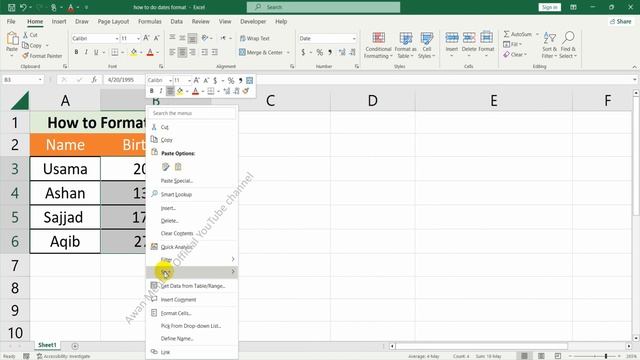Image resolution: width=640 pixels, height=360 pixels.
Task: Open Conditional Formatting in the ribbon
Action: pos(378,45)
